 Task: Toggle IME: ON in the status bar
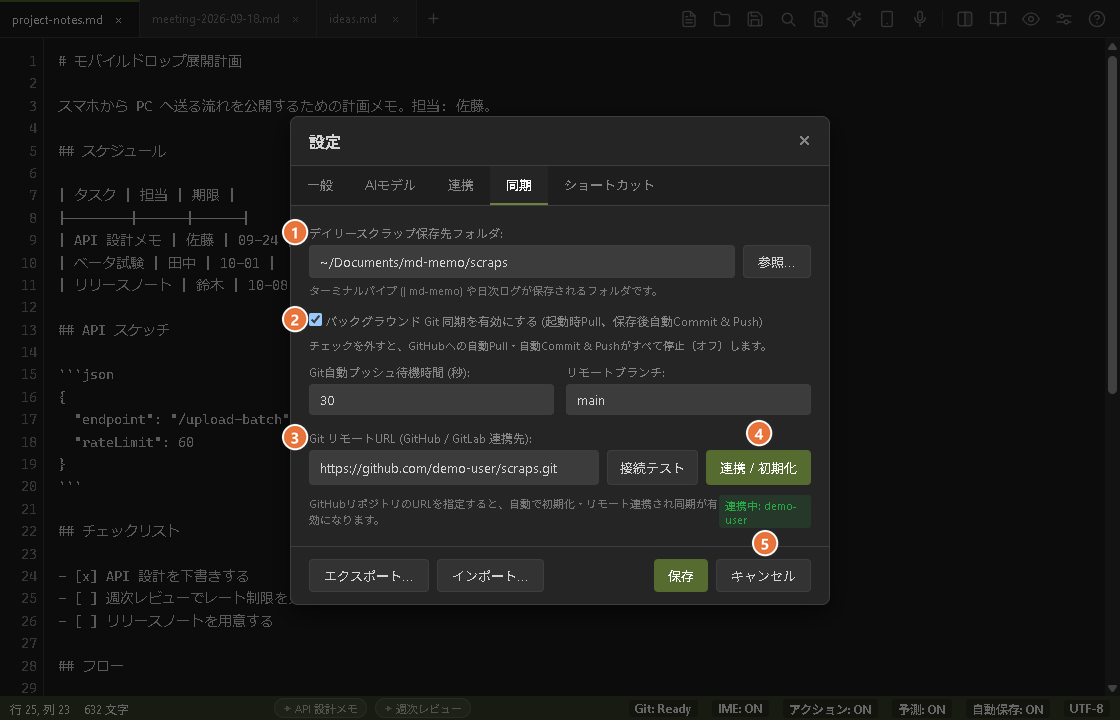[740, 709]
